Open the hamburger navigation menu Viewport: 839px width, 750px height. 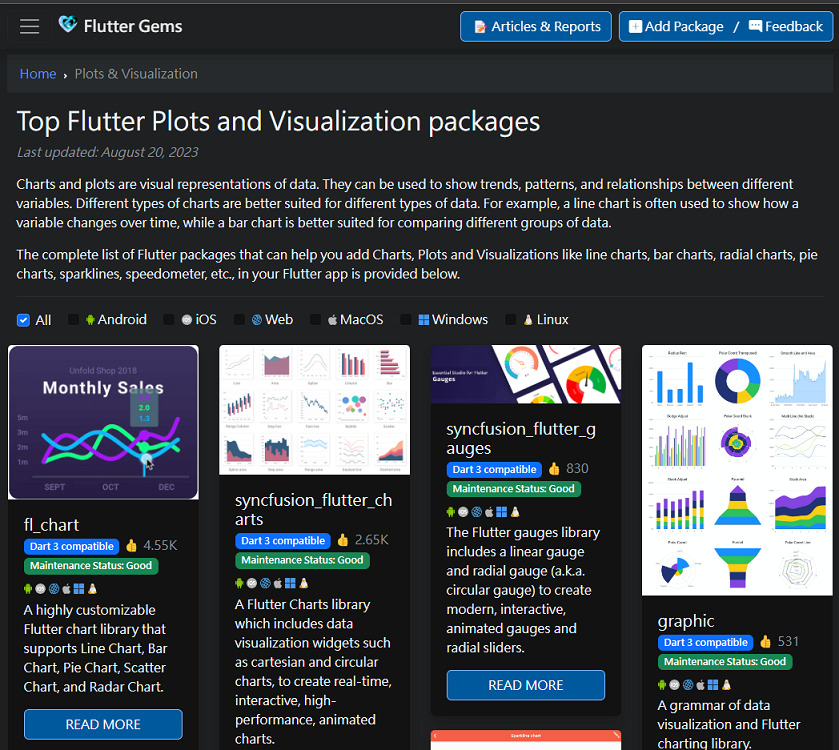[29, 26]
